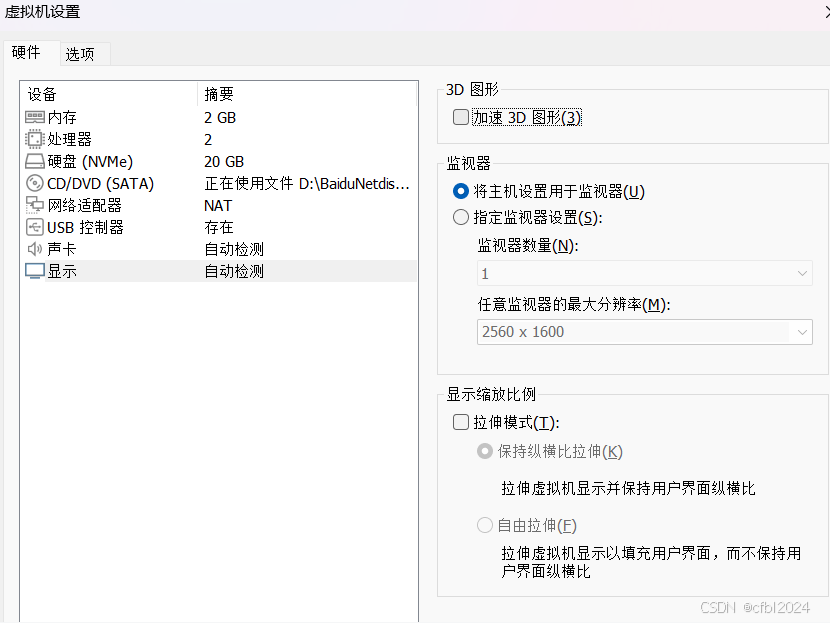Enable the 加速 3D 图形 checkbox
Viewport: 830px width, 623px height.
point(461,117)
